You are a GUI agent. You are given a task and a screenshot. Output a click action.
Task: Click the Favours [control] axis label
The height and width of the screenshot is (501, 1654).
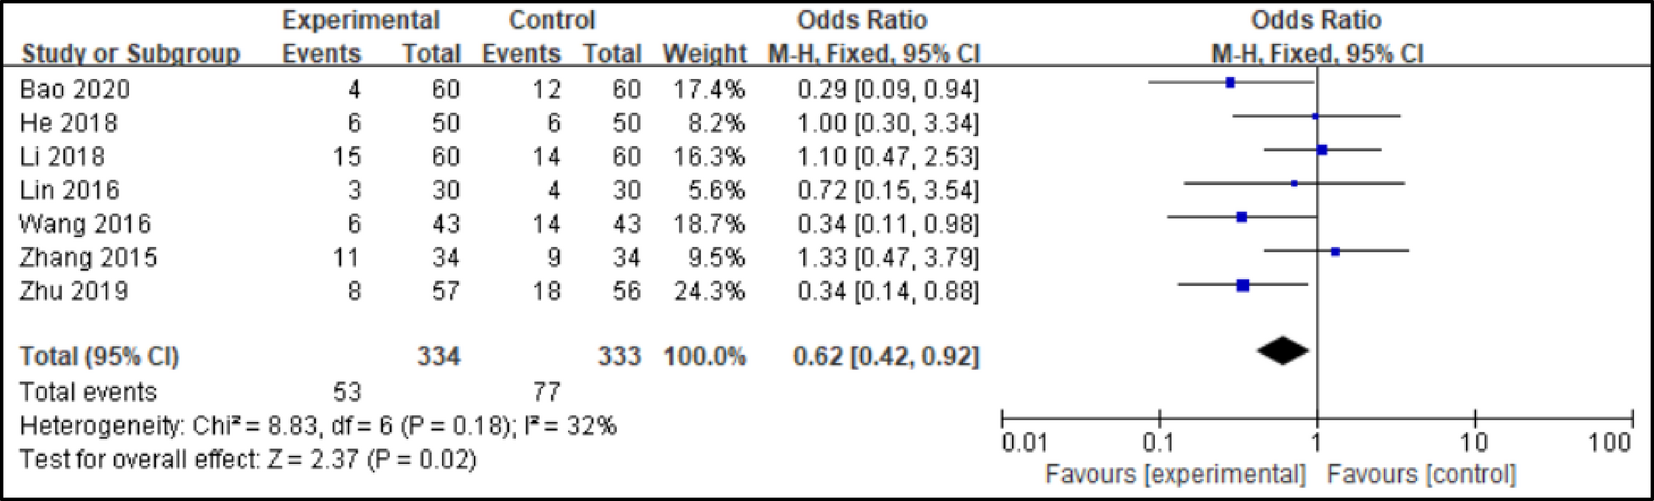click(x=1421, y=474)
